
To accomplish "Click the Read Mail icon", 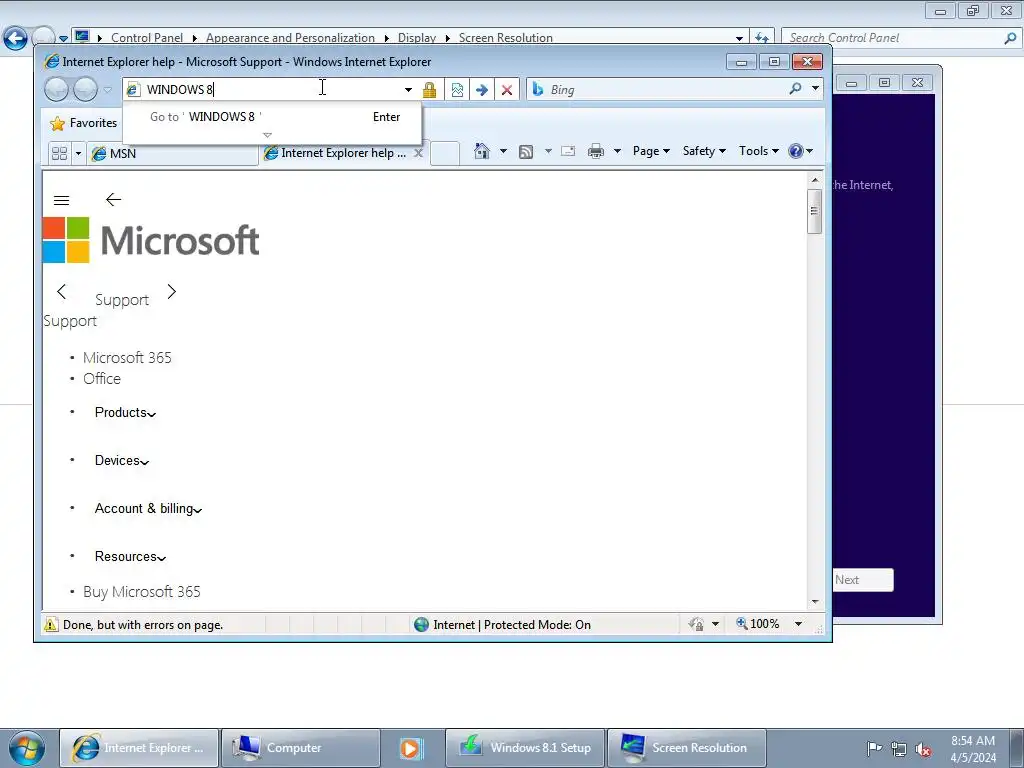I will coord(568,152).
